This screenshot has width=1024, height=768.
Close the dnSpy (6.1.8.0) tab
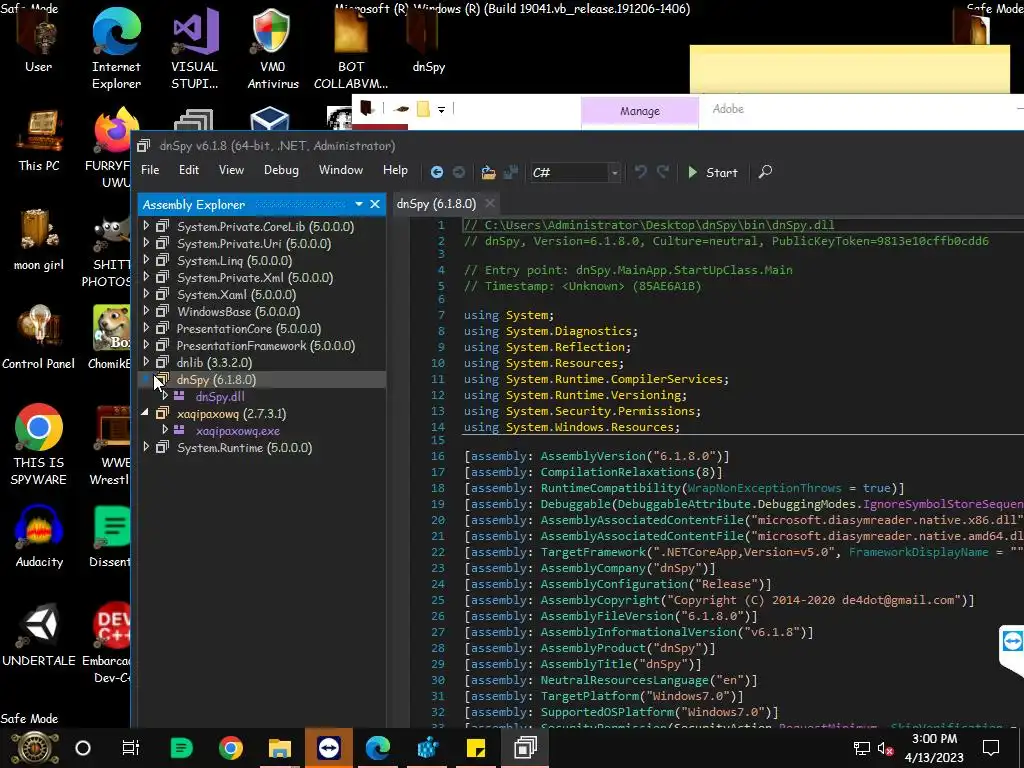[490, 204]
